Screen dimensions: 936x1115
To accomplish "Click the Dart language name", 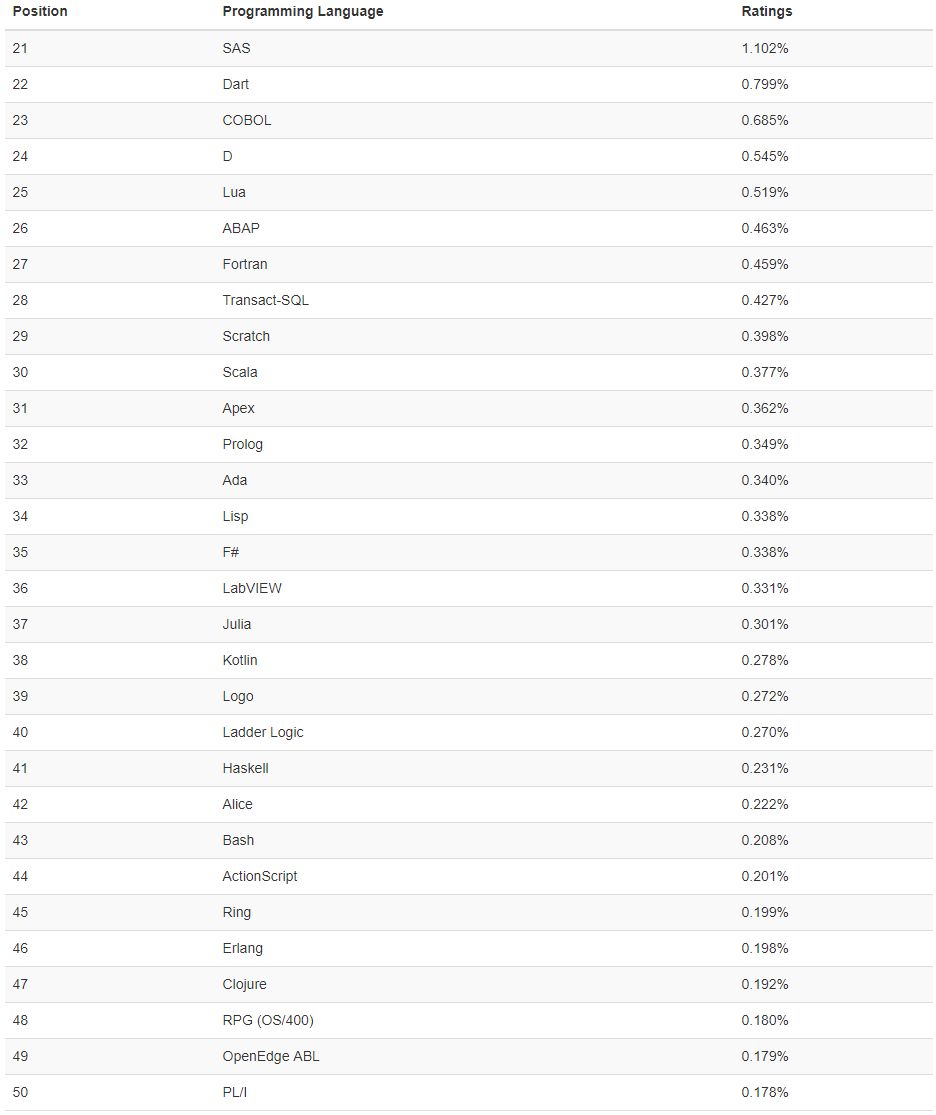I will 235,84.
